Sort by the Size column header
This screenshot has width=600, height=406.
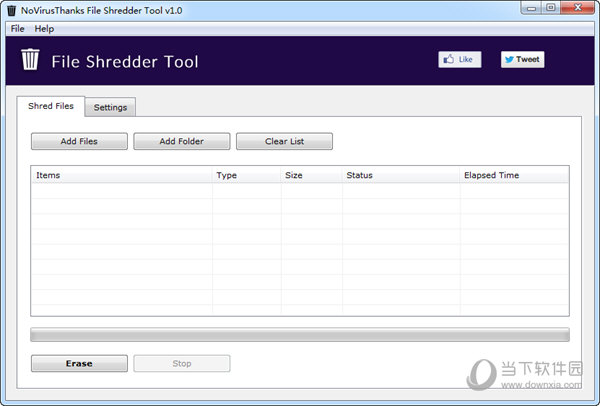point(311,175)
